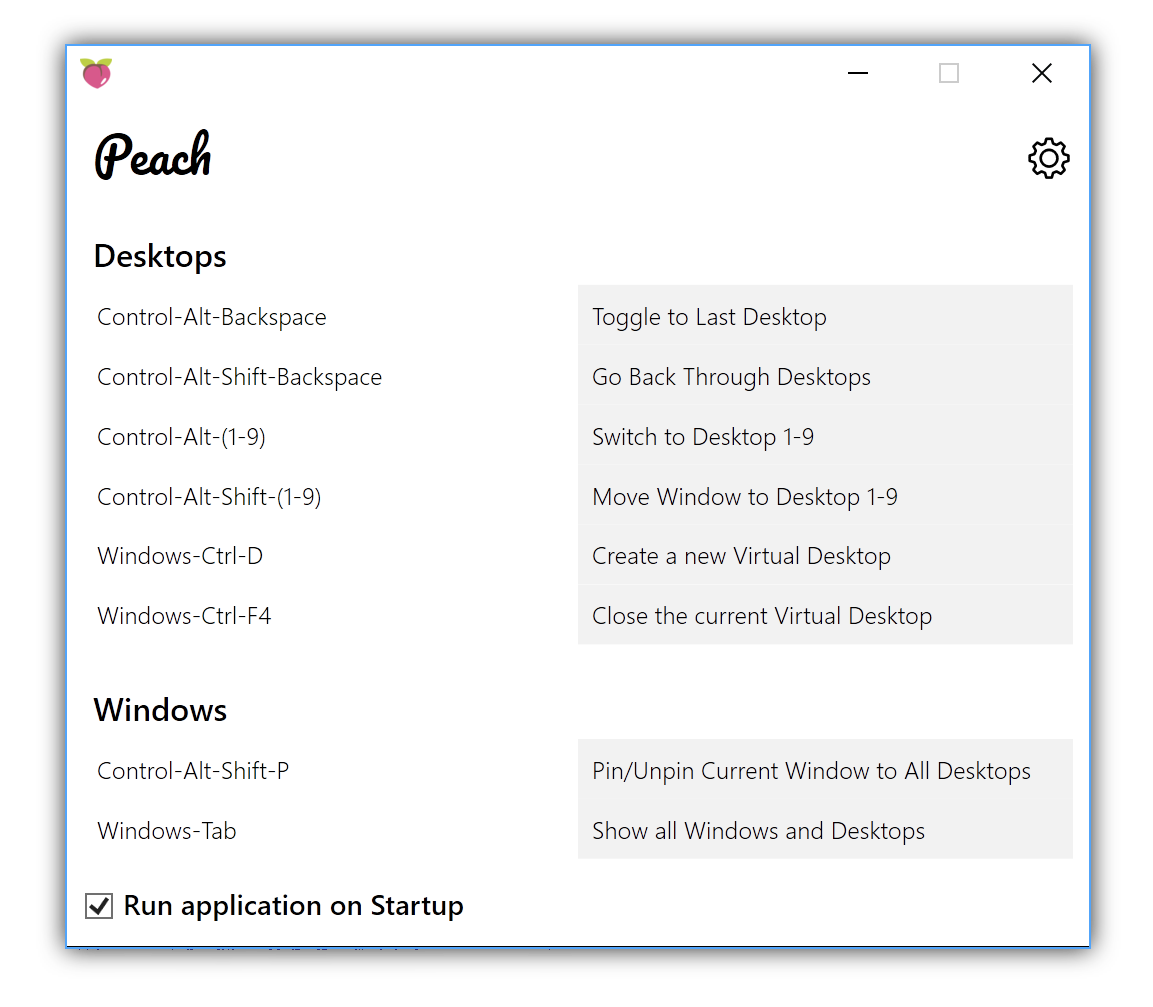The image size is (1153, 1007).
Task: Open settings via the gear icon
Action: (x=1048, y=158)
